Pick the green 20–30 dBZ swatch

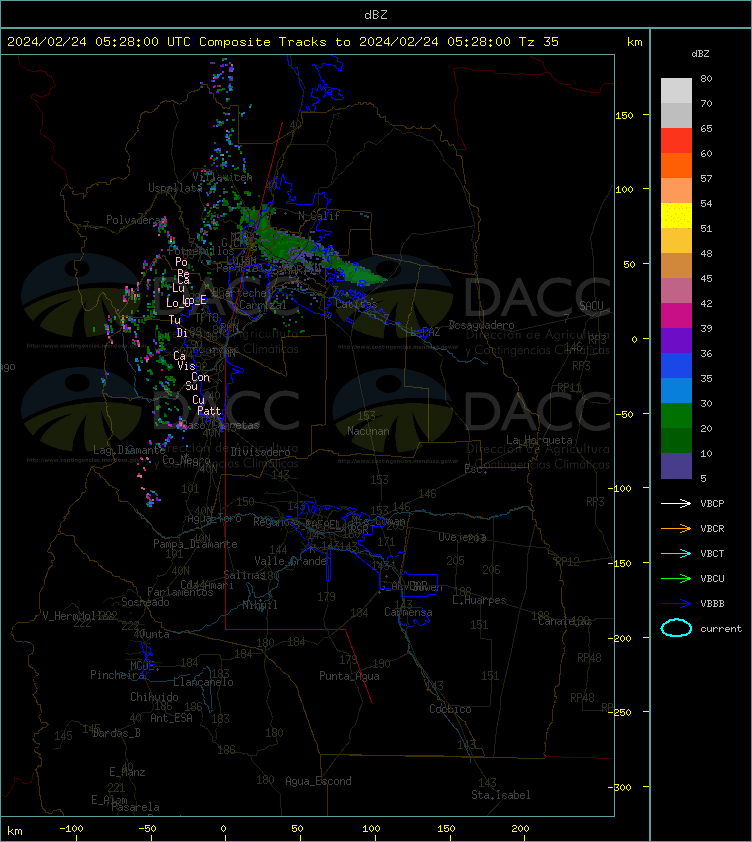[x=676, y=415]
